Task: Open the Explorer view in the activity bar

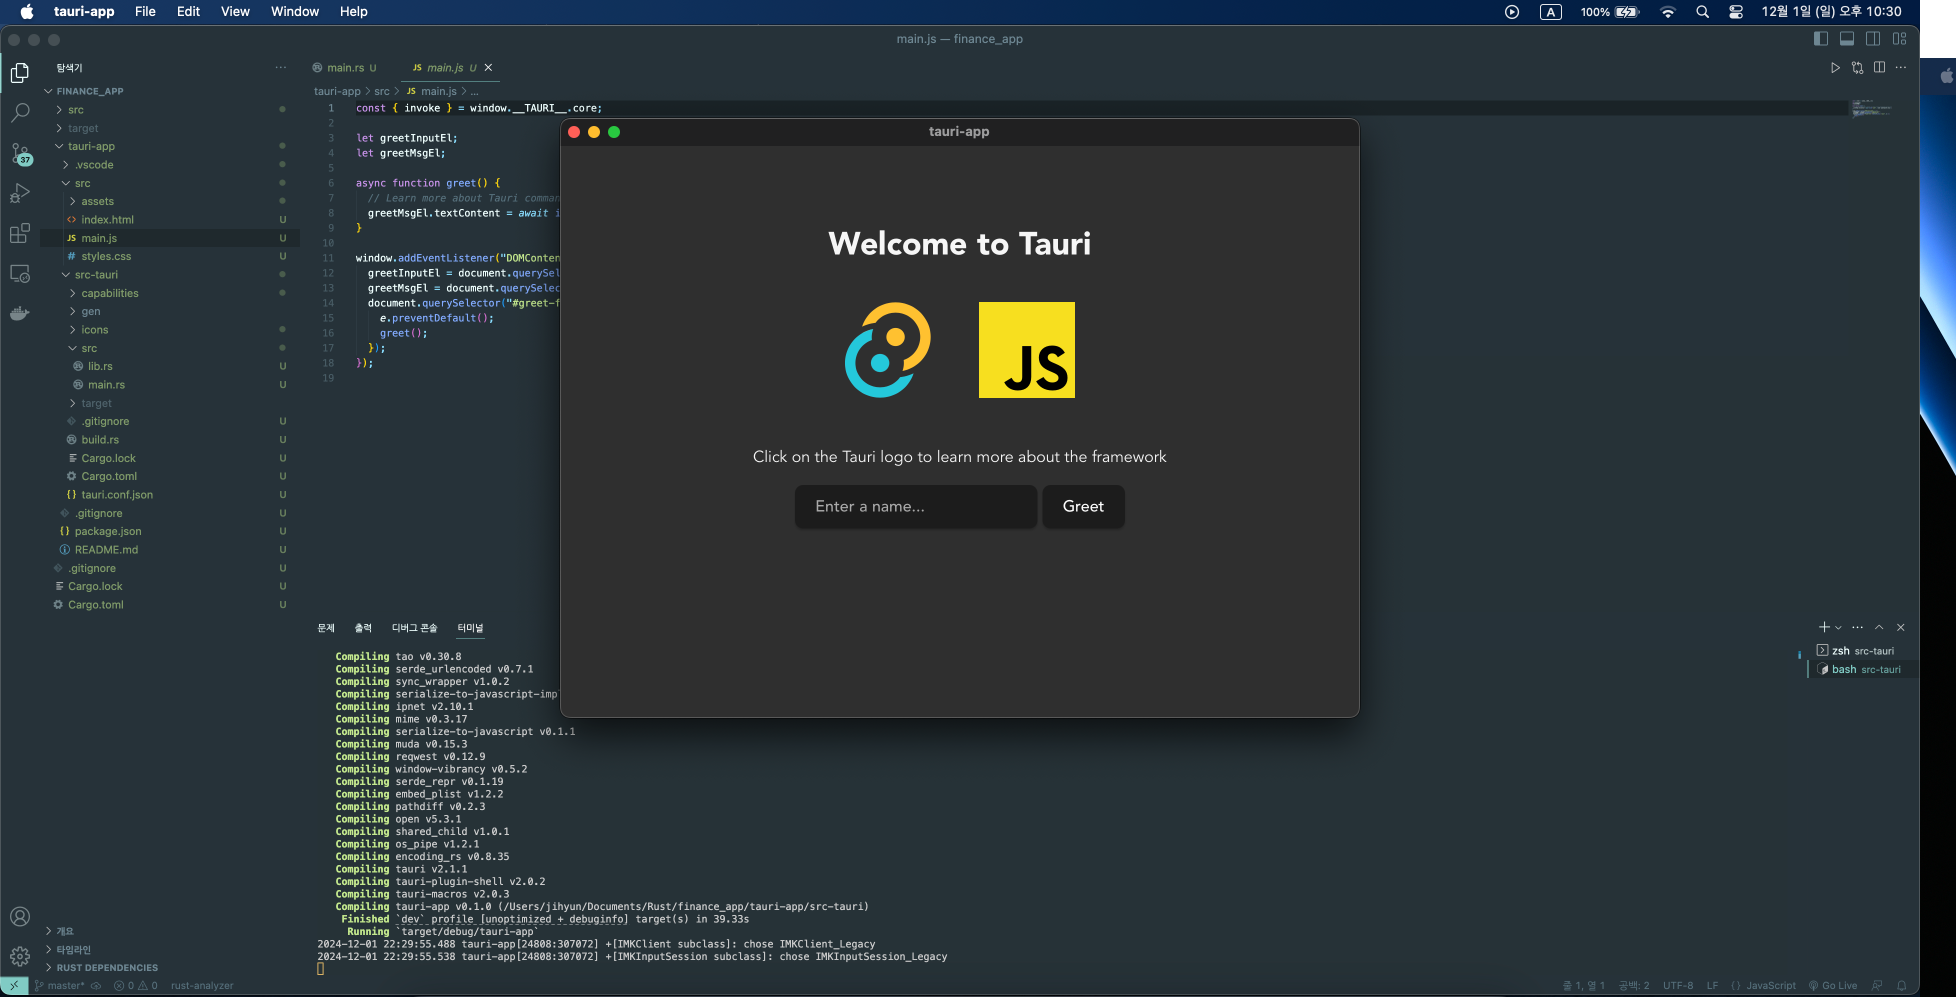Action: coord(20,73)
